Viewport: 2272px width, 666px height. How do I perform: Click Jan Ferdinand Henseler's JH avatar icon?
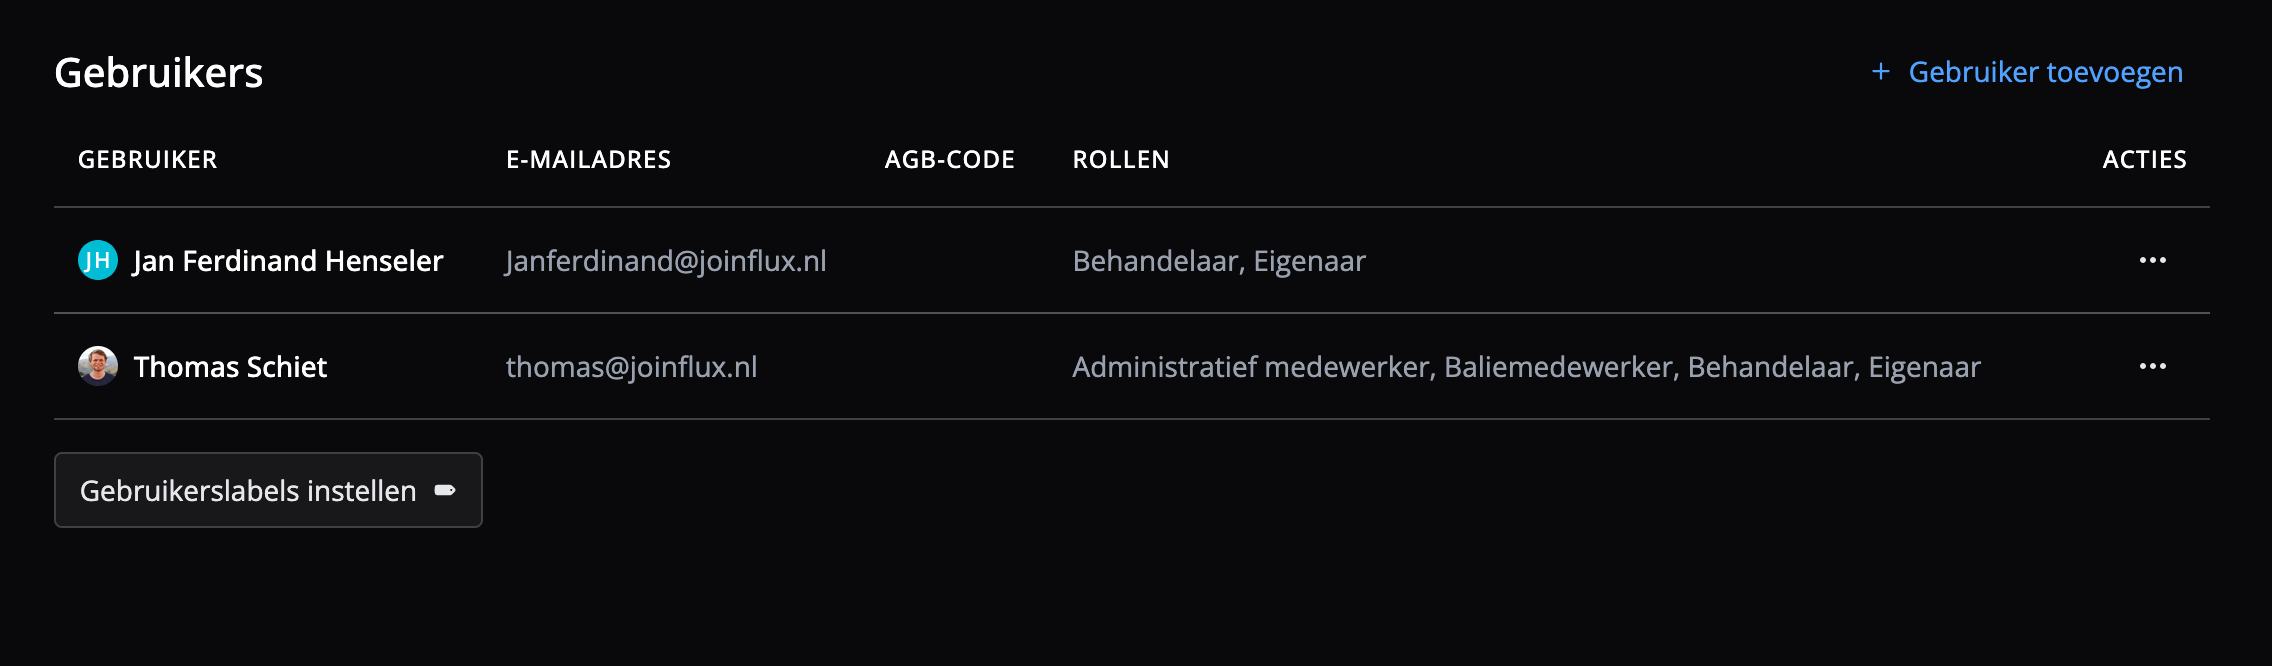98,261
